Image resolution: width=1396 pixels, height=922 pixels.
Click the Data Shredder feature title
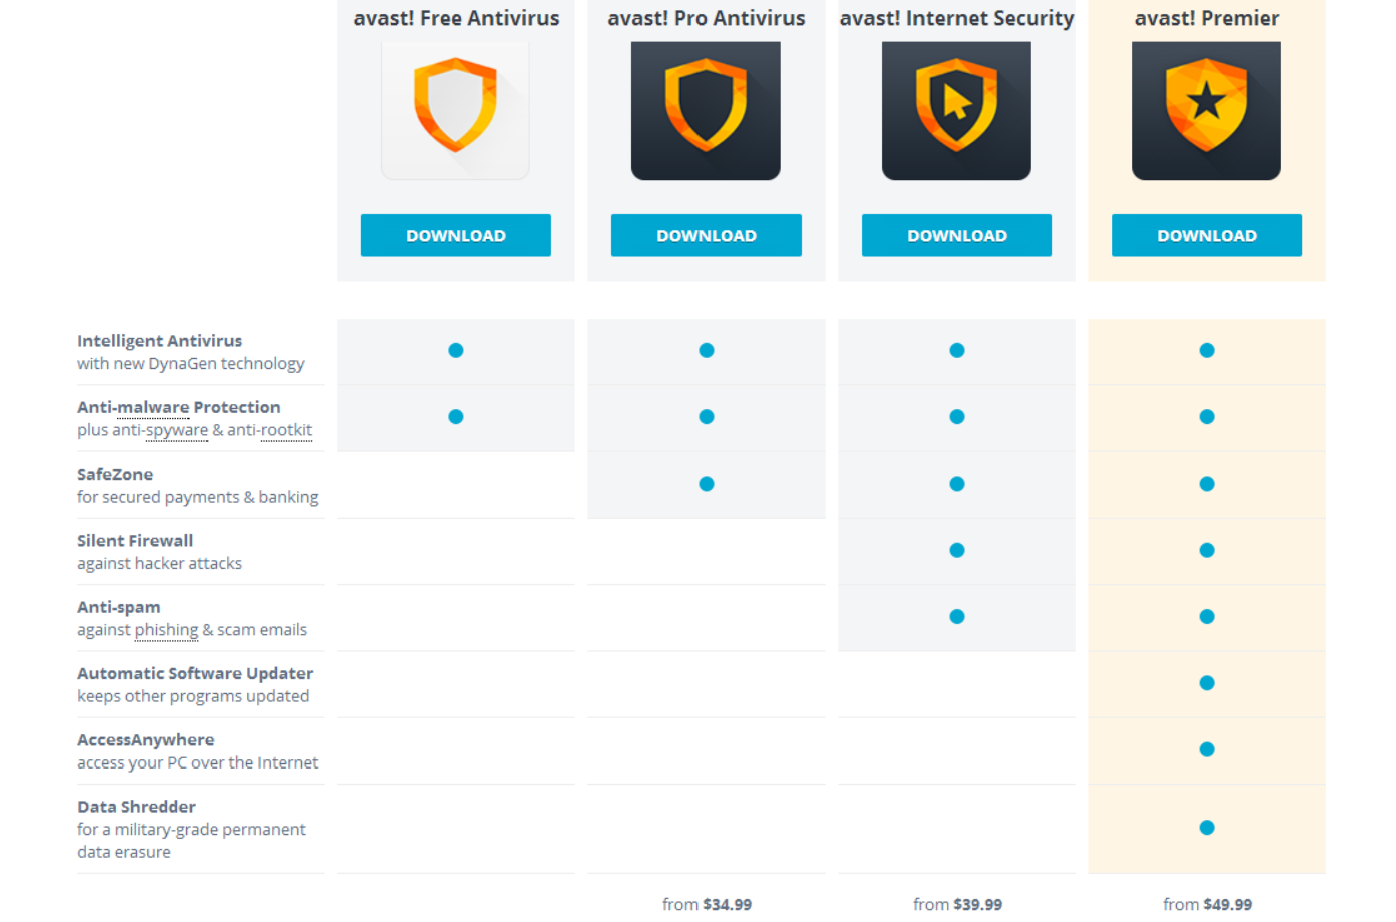point(136,807)
